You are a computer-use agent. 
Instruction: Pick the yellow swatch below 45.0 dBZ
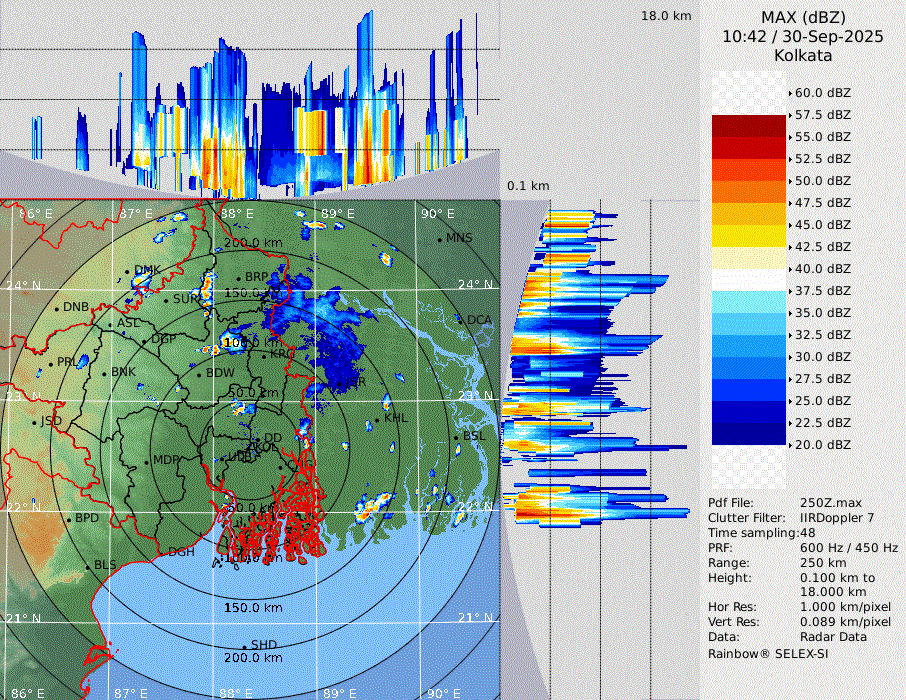(x=749, y=236)
